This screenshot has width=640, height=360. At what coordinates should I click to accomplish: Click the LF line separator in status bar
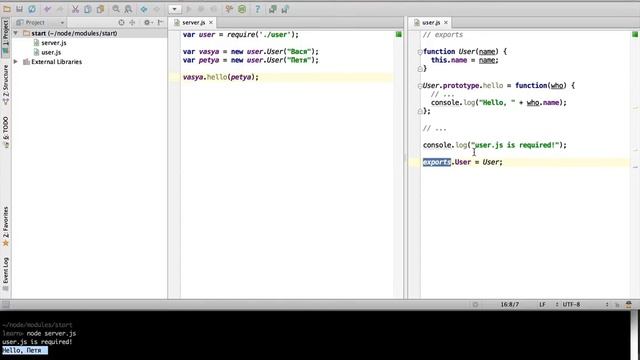click(x=542, y=304)
